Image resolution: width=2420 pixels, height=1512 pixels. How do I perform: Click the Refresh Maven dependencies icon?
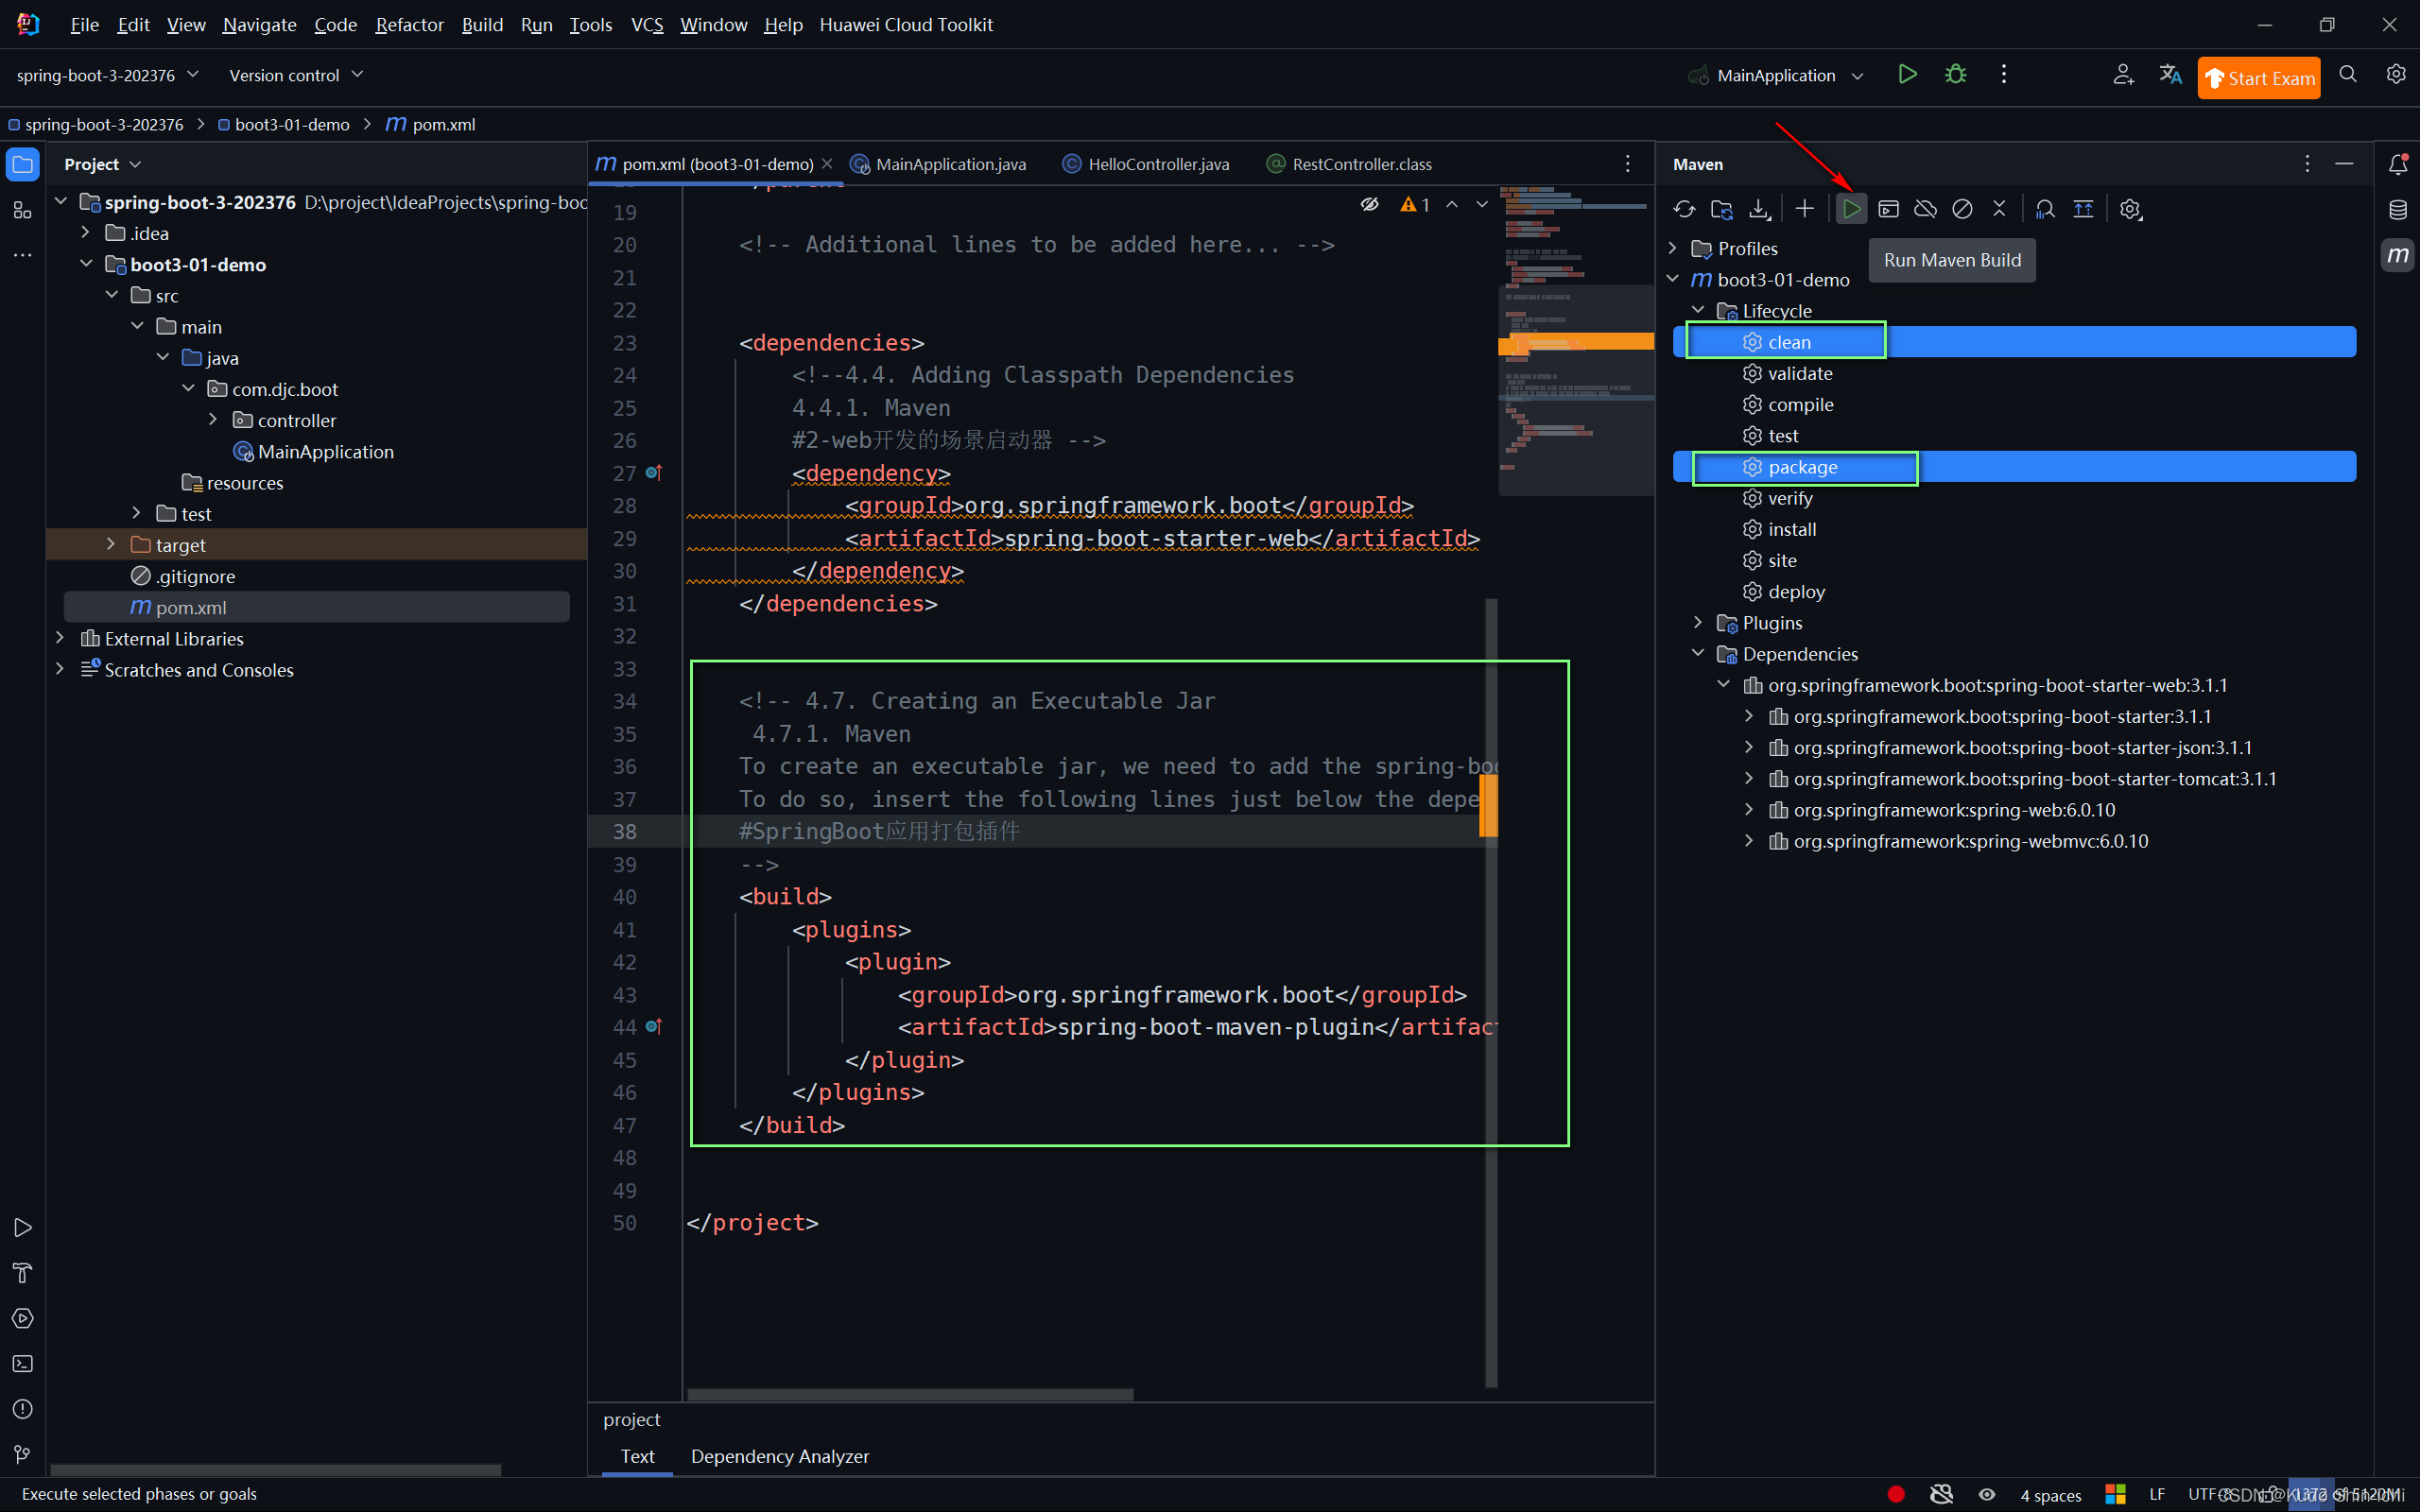pos(1683,207)
